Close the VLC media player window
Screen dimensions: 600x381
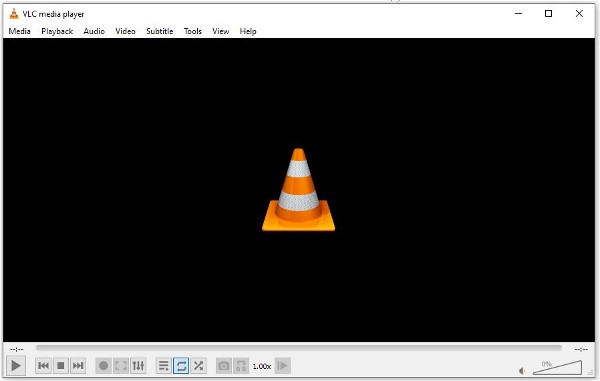pos(579,13)
